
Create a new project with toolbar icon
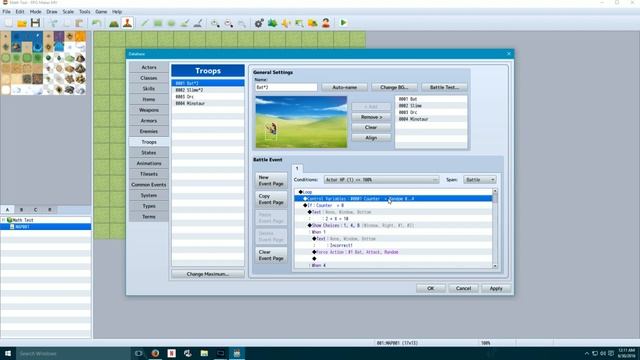8,23
